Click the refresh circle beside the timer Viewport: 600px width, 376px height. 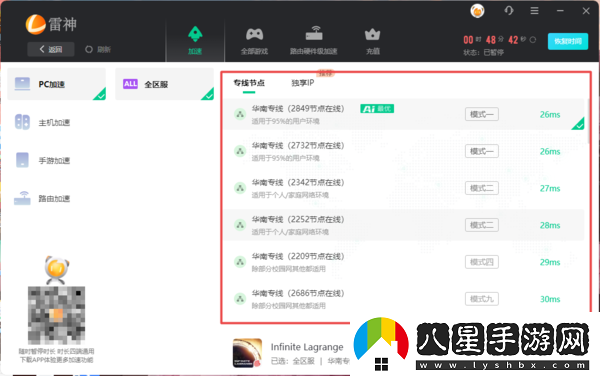(533, 39)
